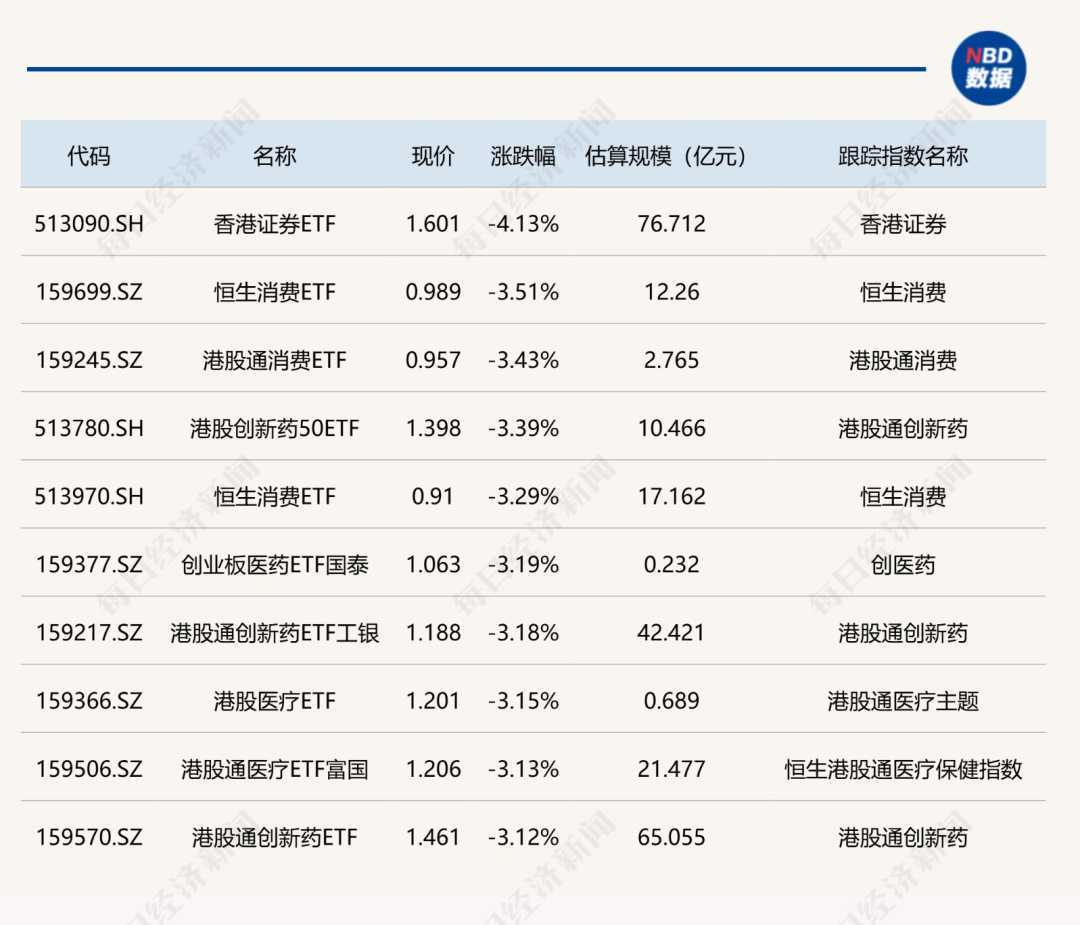The width and height of the screenshot is (1080, 925).
Task: Select the 港股通医疗ETF富国 name
Action: point(275,769)
